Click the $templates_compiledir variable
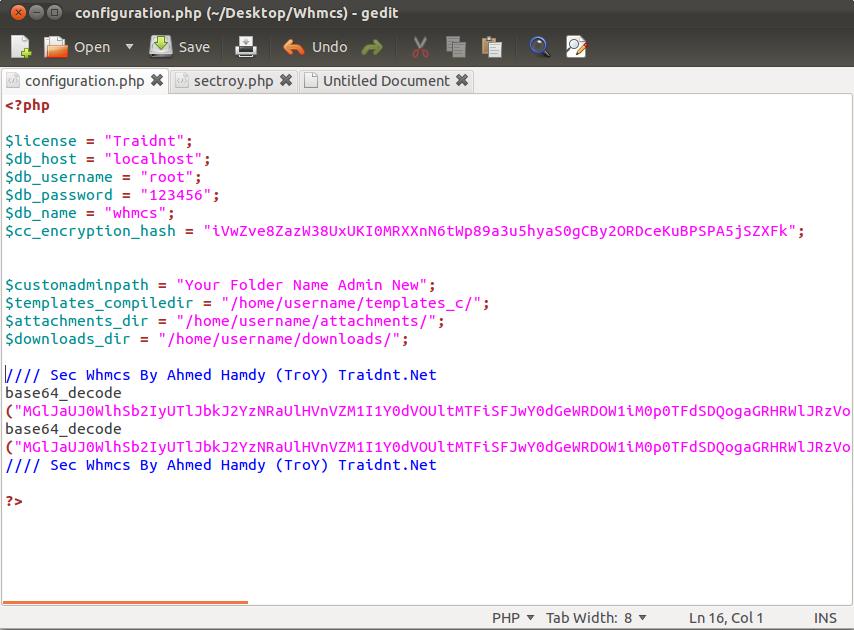This screenshot has width=854, height=630. click(x=99, y=303)
